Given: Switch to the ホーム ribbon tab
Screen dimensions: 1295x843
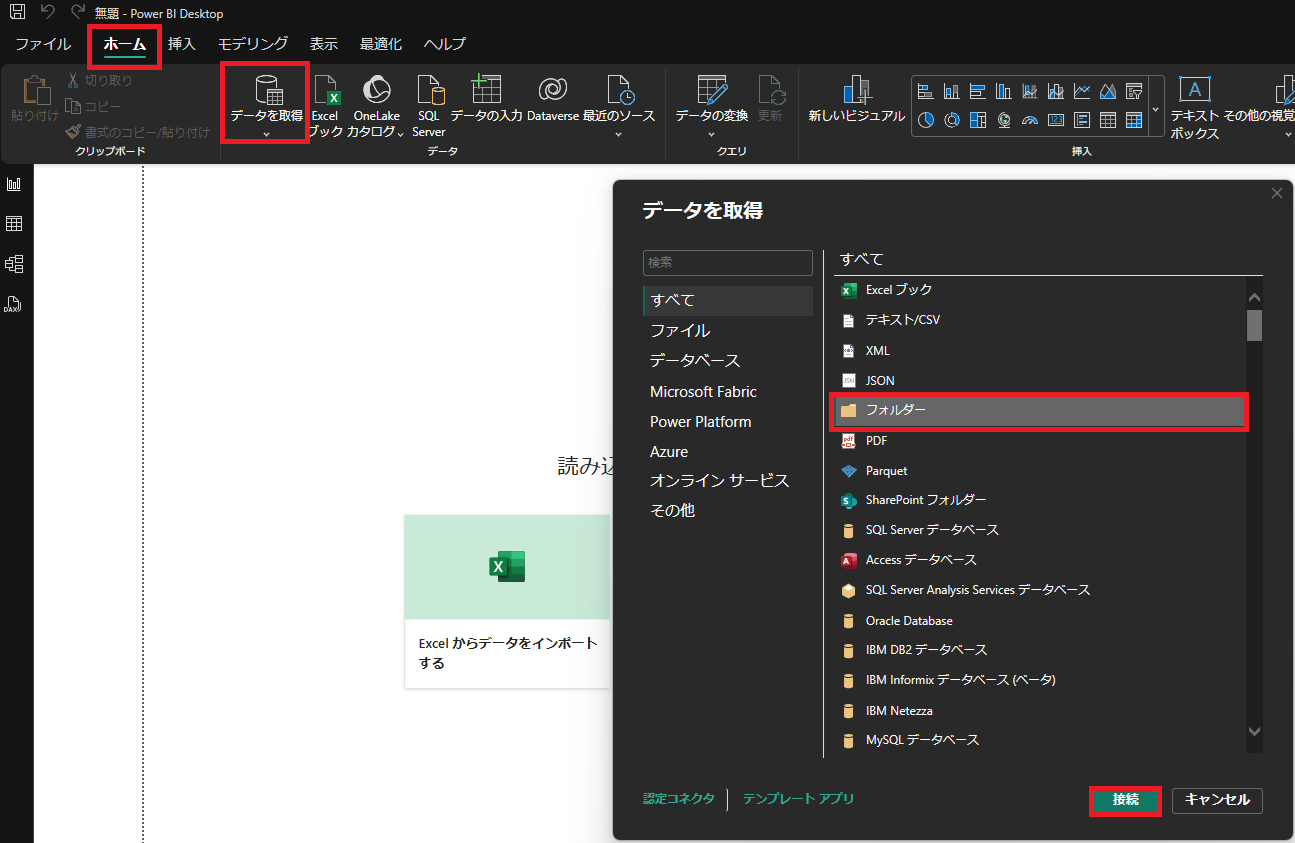Looking at the screenshot, I should (x=125, y=44).
